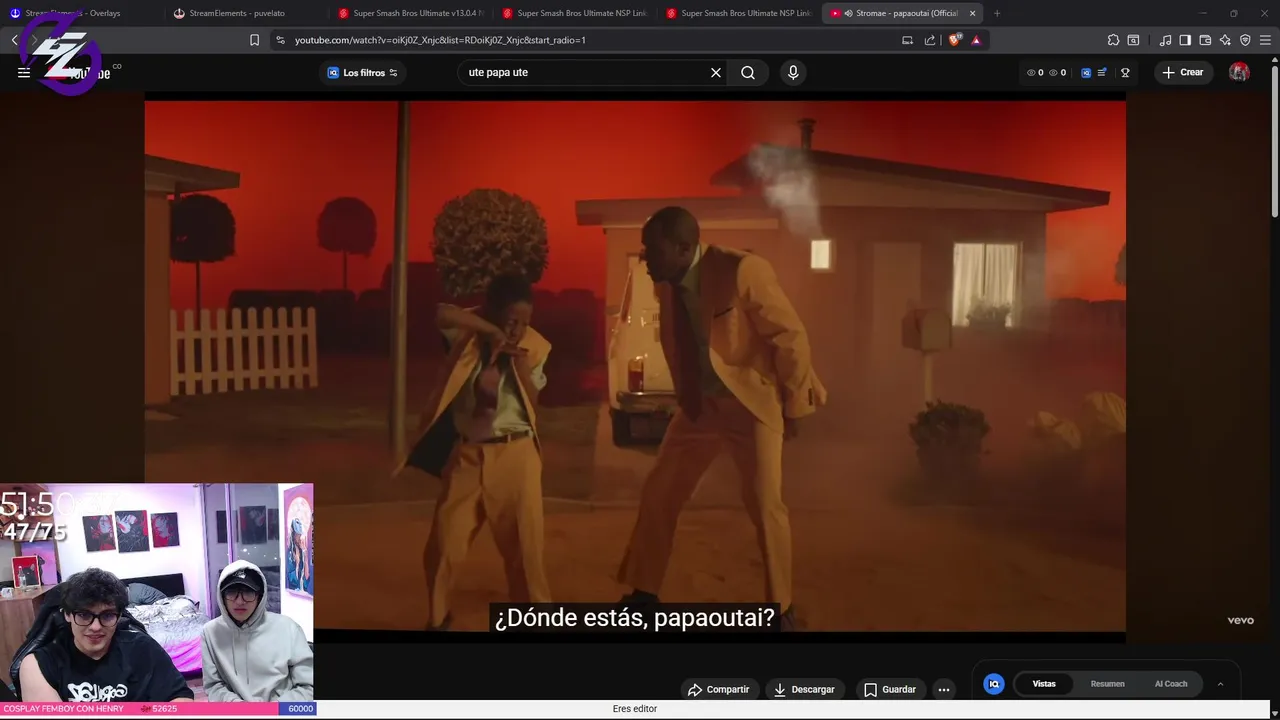Screen dimensions: 1280x720
Task: Open the account profile avatar
Action: (x=1239, y=73)
